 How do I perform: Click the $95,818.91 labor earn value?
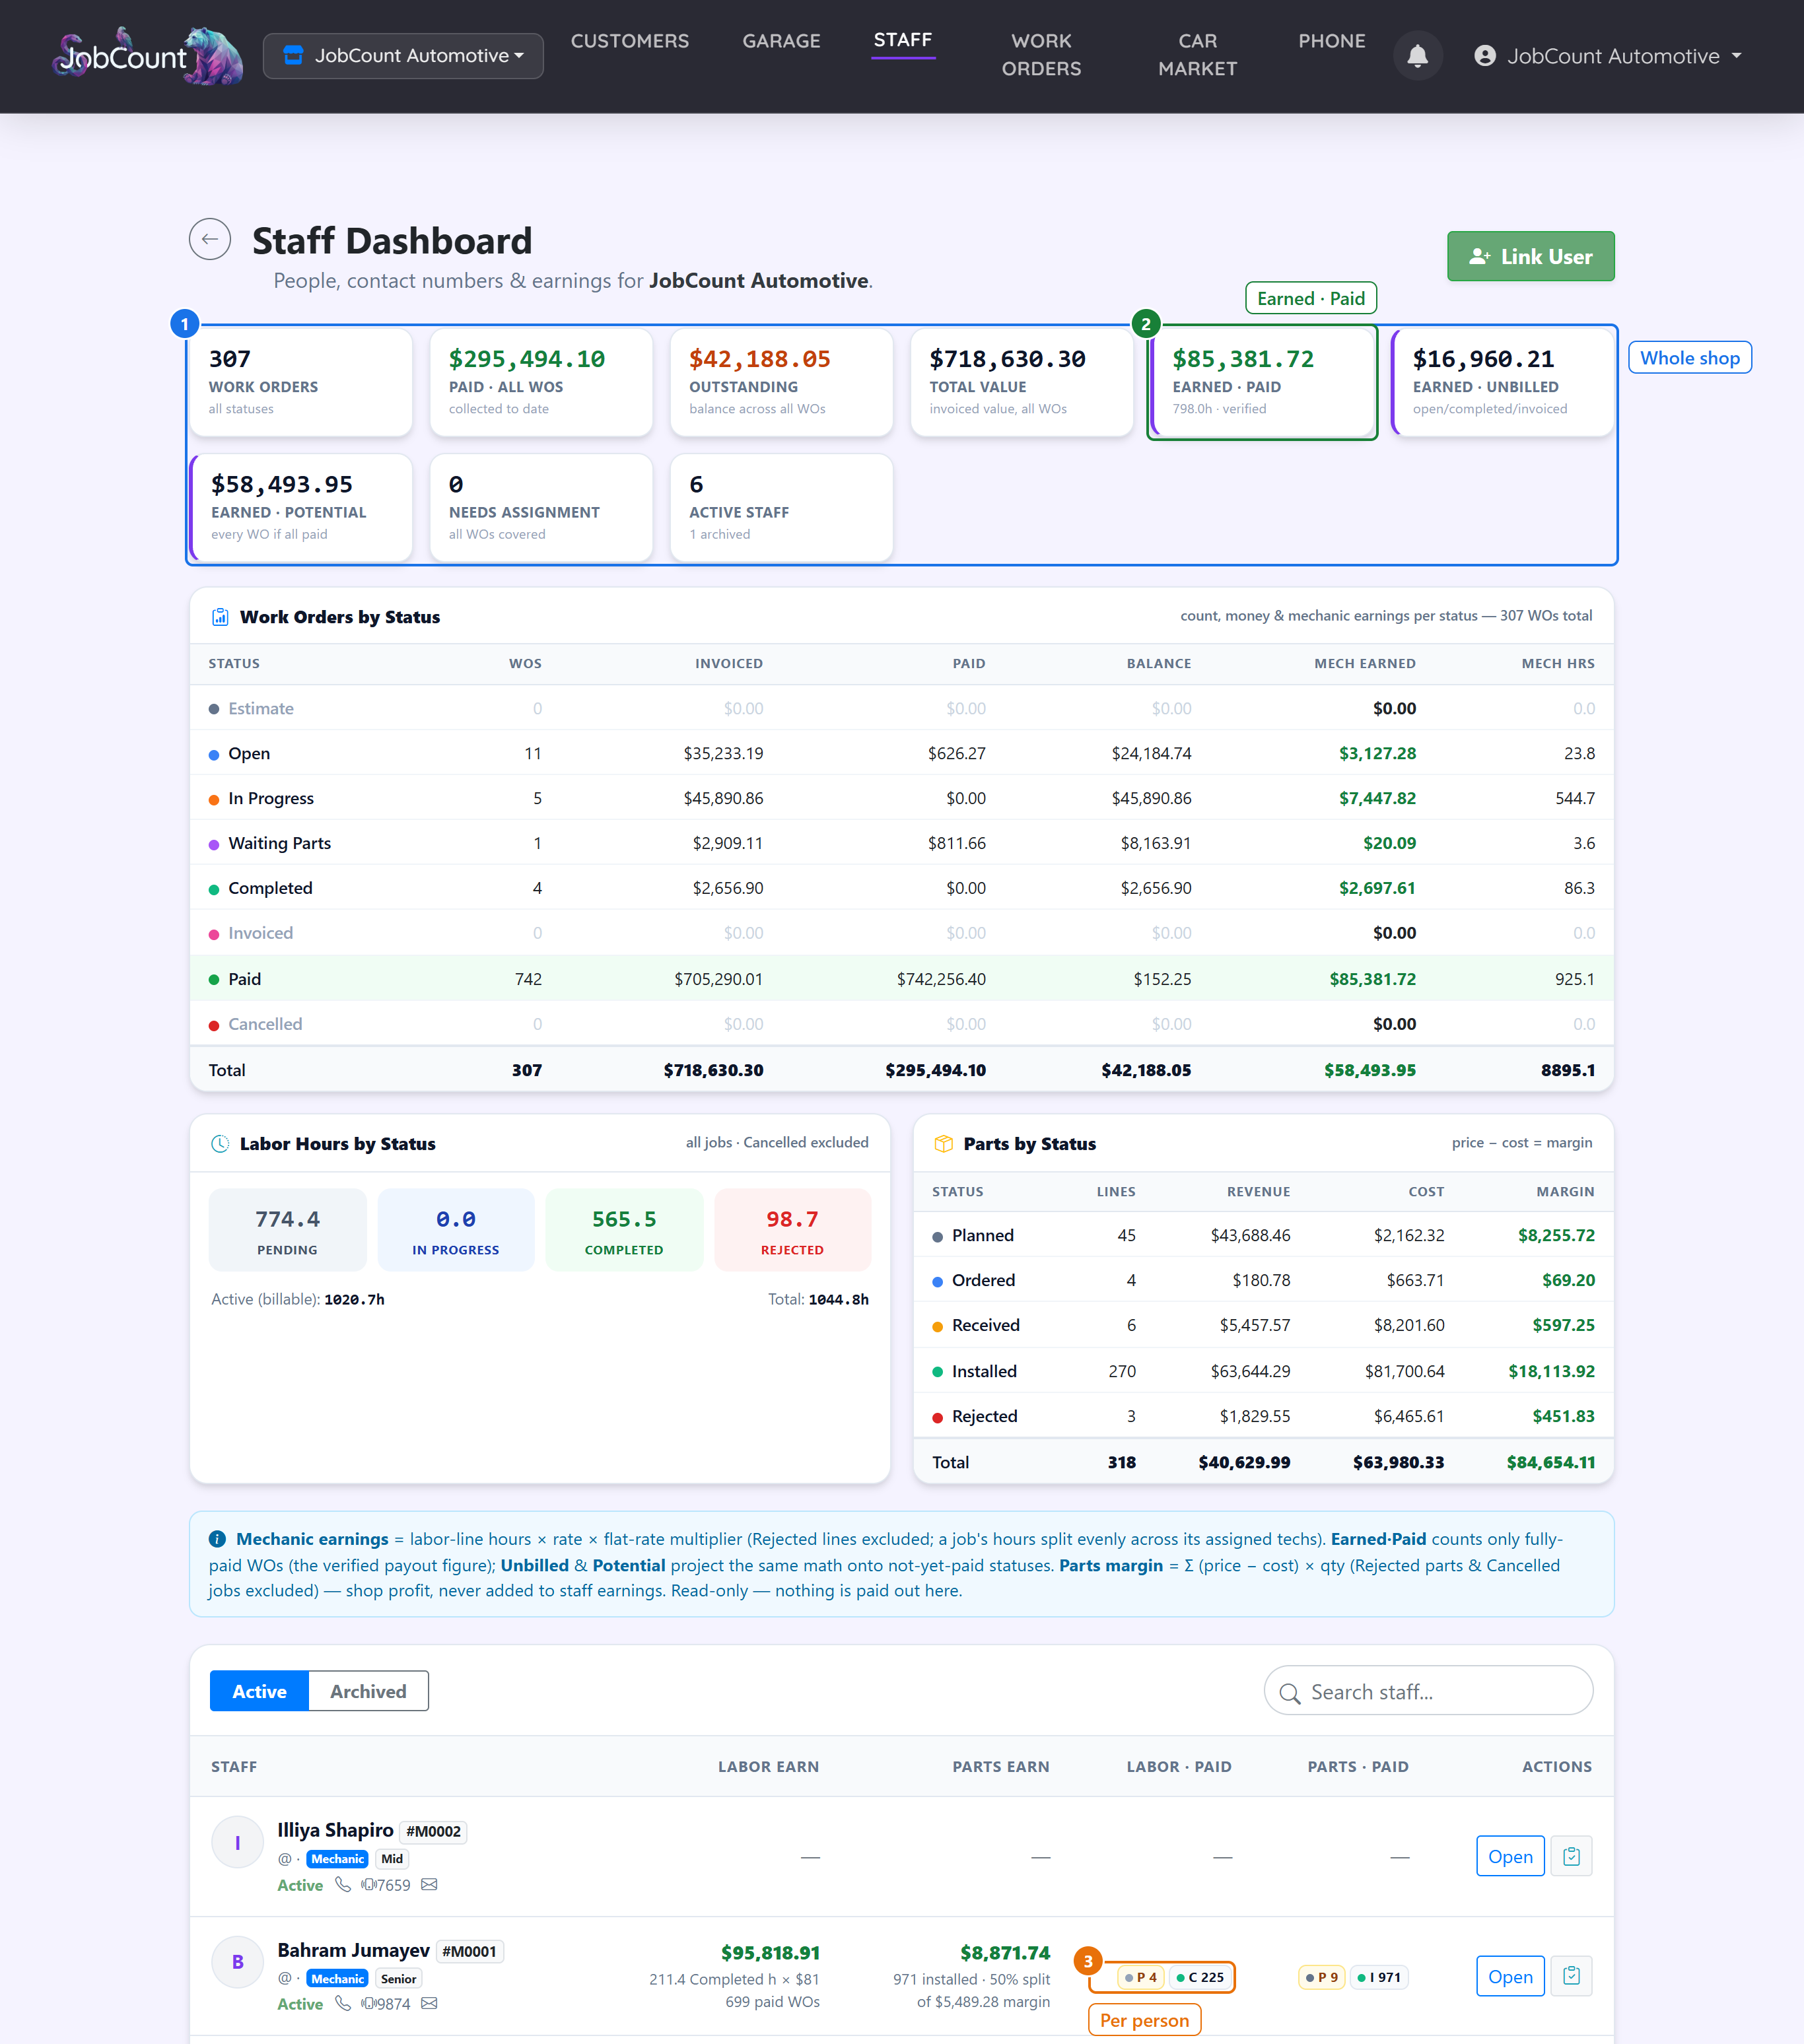[770, 1952]
